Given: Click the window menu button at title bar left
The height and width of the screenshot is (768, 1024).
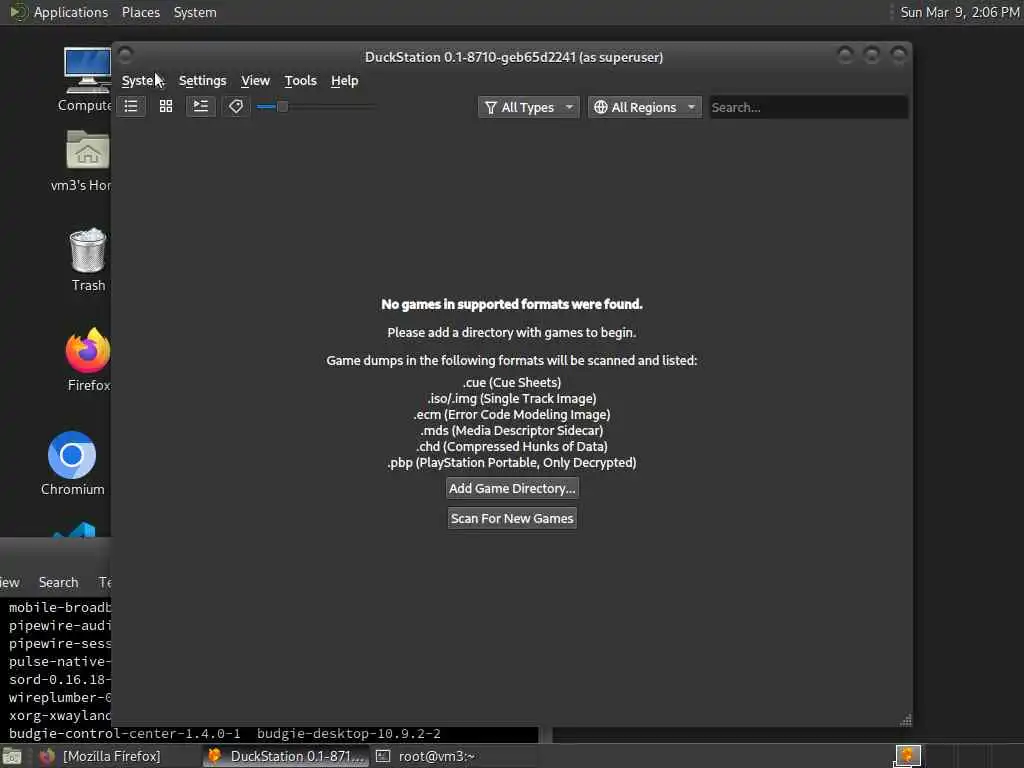Looking at the screenshot, I should pyautogui.click(x=125, y=56).
